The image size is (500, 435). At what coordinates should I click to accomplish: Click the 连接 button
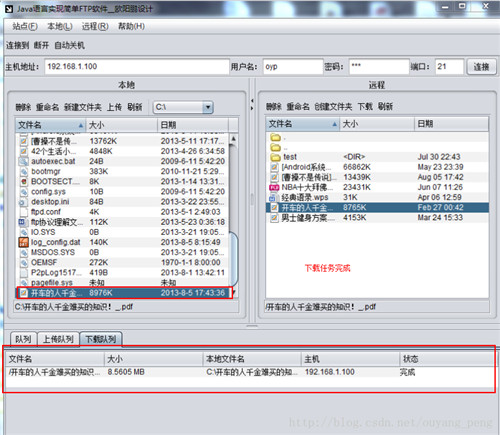(481, 67)
